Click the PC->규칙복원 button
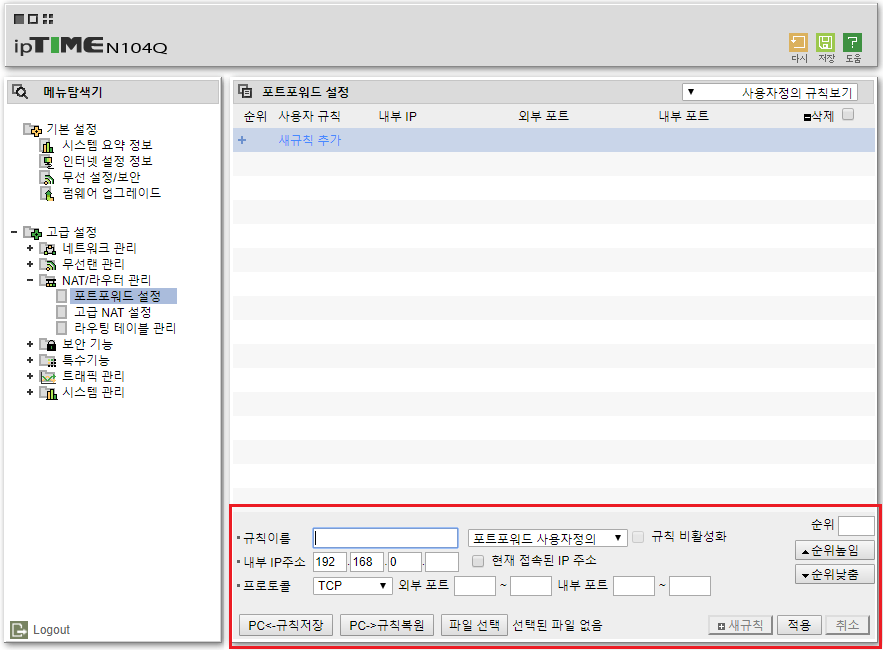The width and height of the screenshot is (883, 651). pos(386,625)
